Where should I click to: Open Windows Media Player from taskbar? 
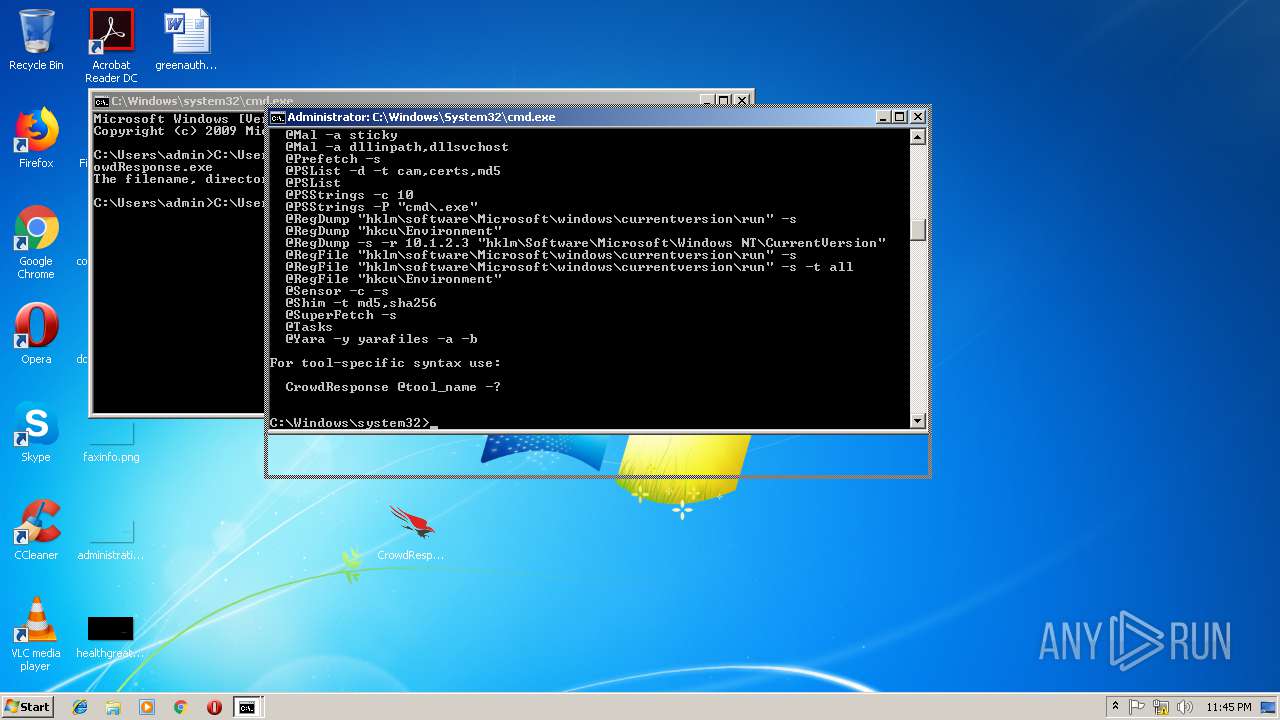coord(147,707)
